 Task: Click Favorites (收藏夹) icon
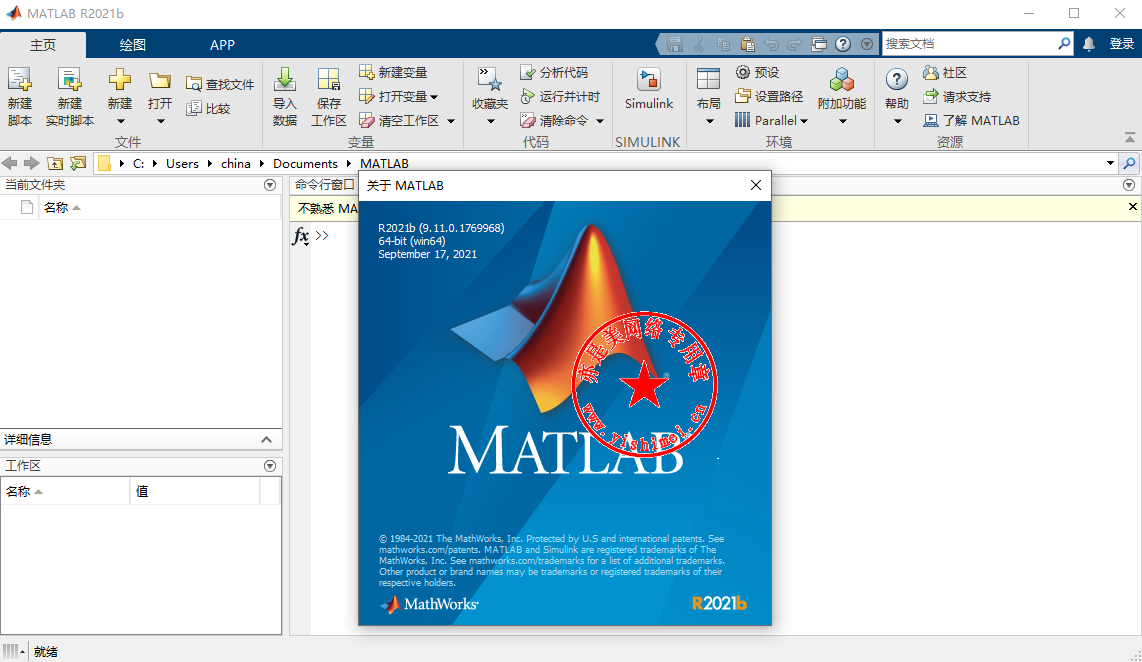489,80
